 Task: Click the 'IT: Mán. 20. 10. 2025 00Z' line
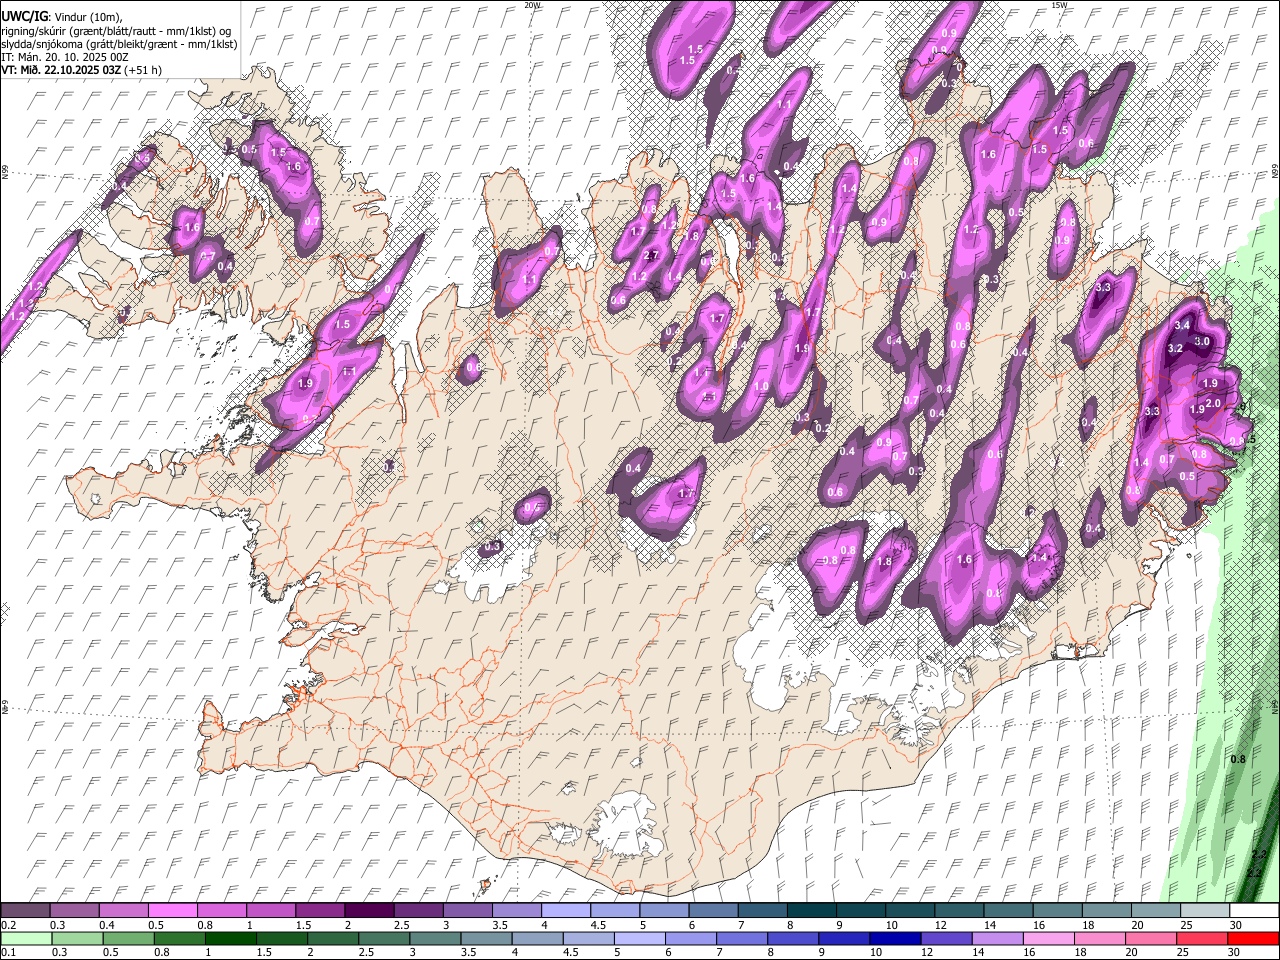65,57
